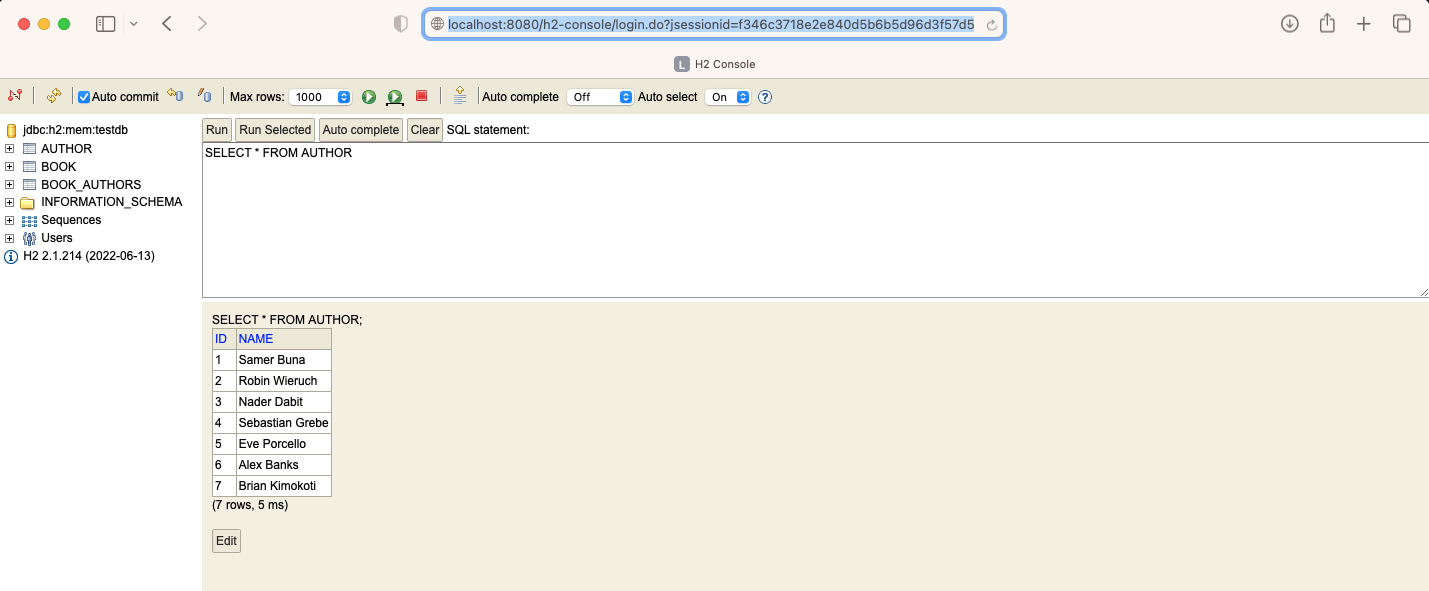Click the Disconnect icon in H2 toolbar
Image resolution: width=1429 pixels, height=591 pixels.
tap(15, 96)
